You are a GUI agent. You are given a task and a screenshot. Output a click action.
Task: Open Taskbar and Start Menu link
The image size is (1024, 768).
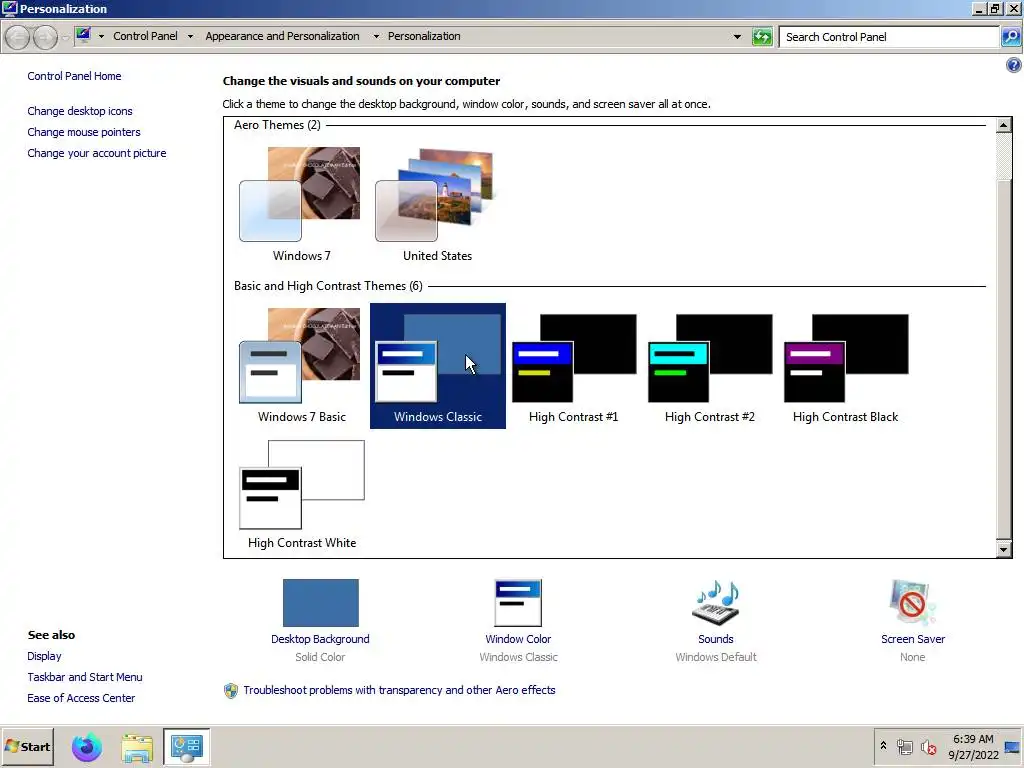85,677
